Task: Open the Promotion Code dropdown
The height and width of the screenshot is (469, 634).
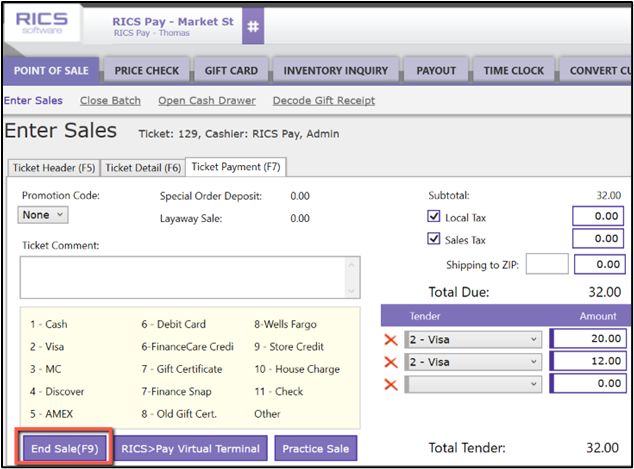Action: tap(43, 215)
